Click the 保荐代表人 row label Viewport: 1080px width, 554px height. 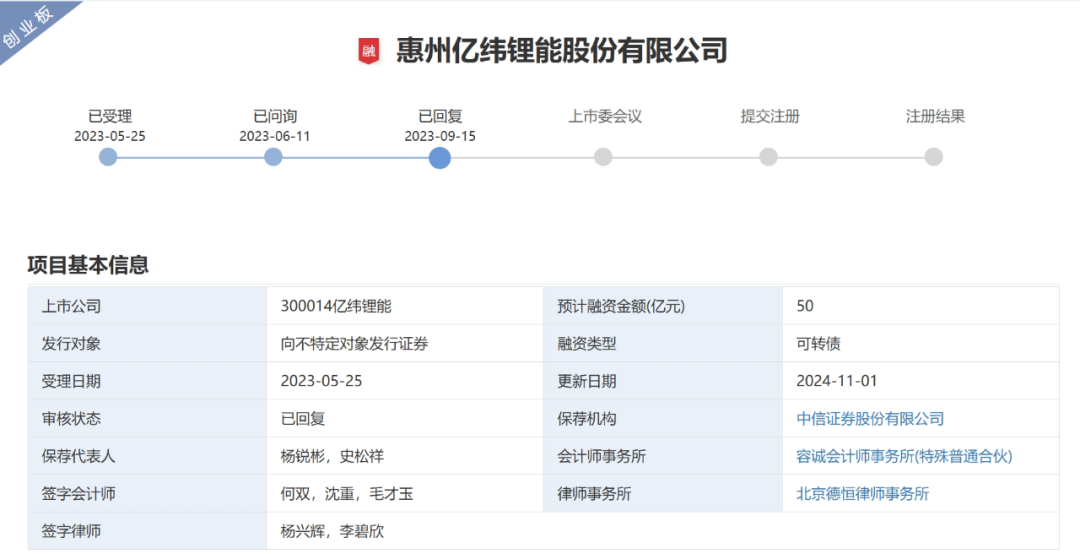coord(79,456)
